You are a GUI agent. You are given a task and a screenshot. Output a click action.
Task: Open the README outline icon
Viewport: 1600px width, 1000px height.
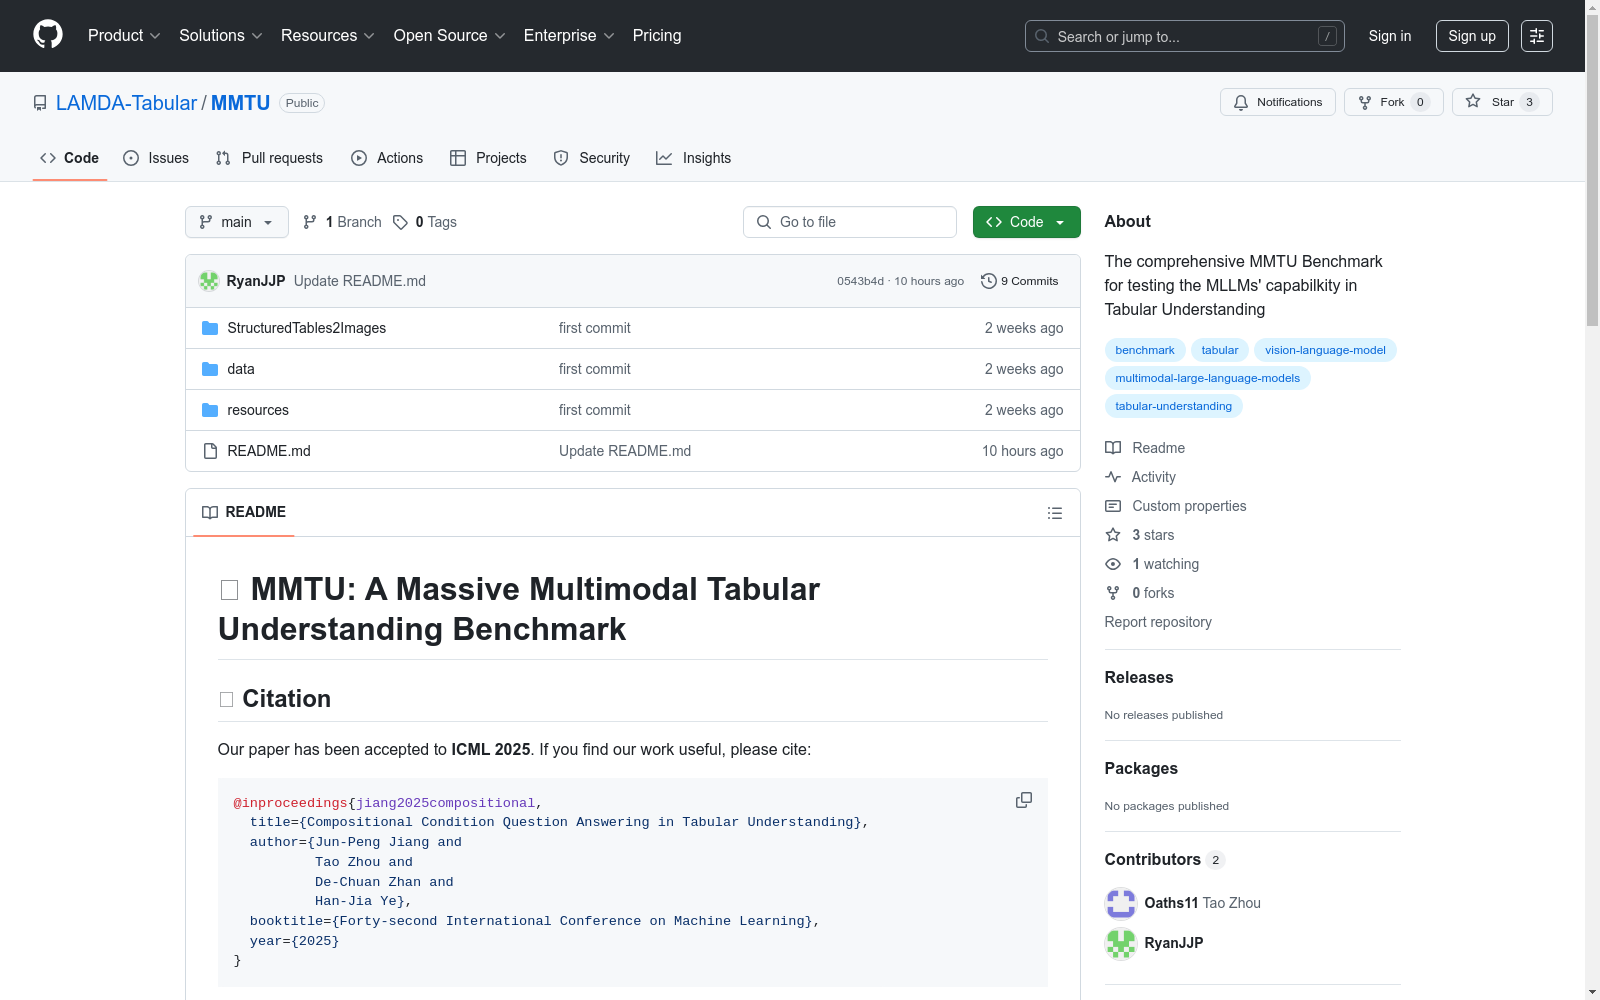(1054, 513)
